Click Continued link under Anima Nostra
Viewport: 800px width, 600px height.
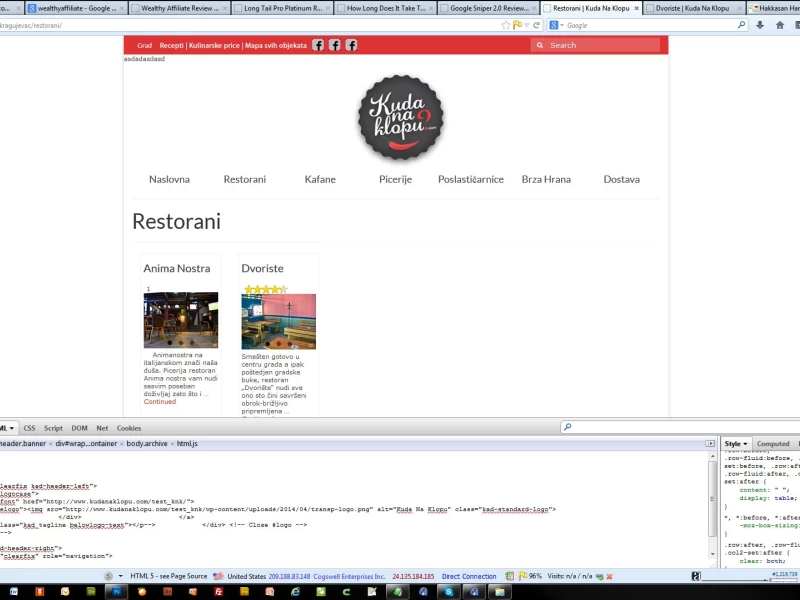click(160, 402)
